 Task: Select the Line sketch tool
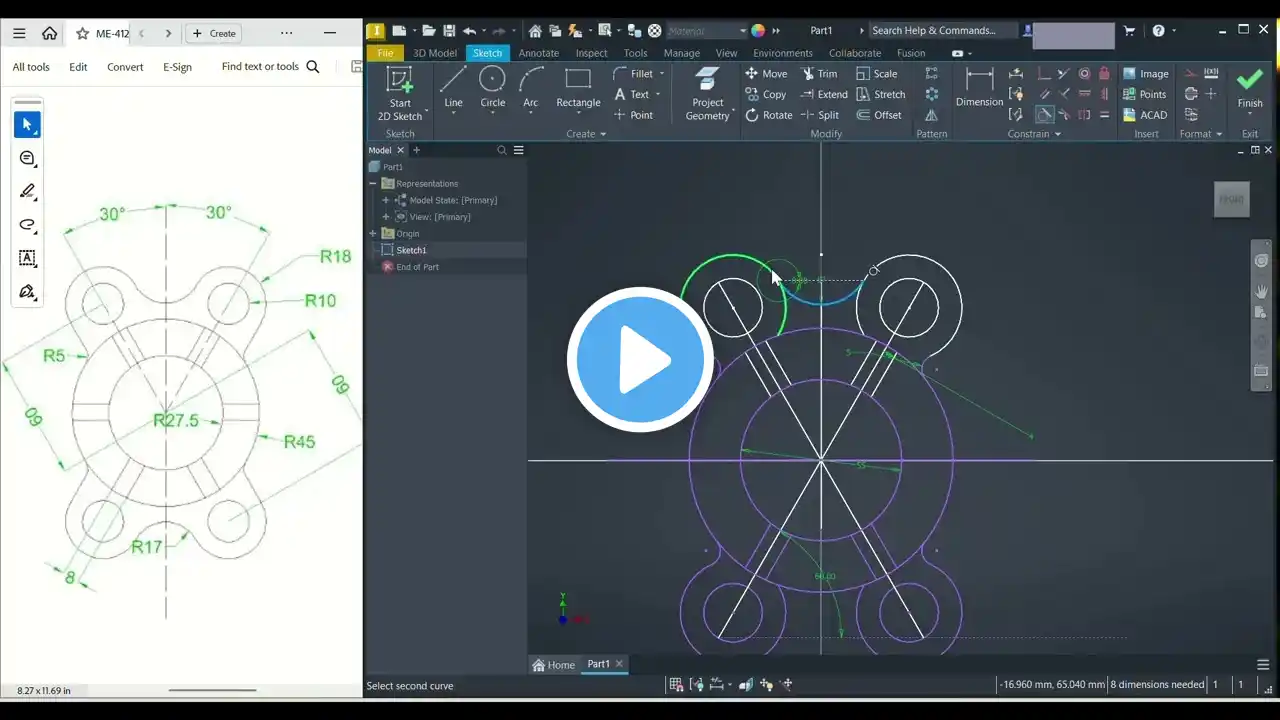pos(453,86)
